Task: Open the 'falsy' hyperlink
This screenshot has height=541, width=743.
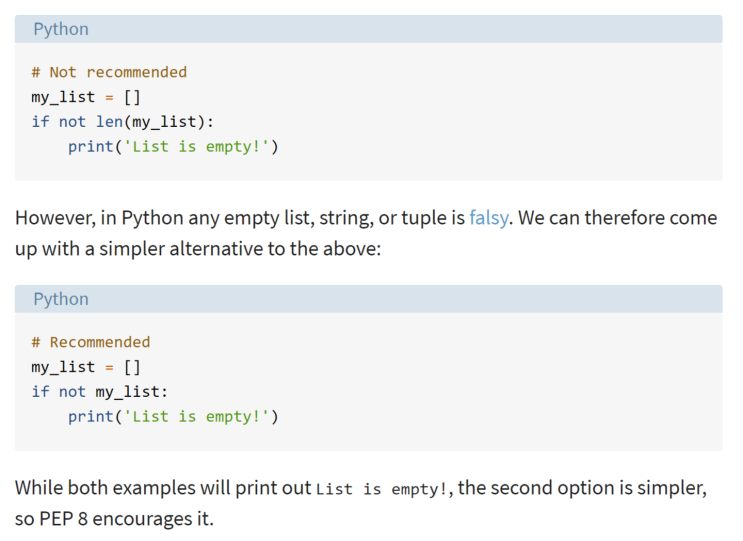Action: pos(489,217)
